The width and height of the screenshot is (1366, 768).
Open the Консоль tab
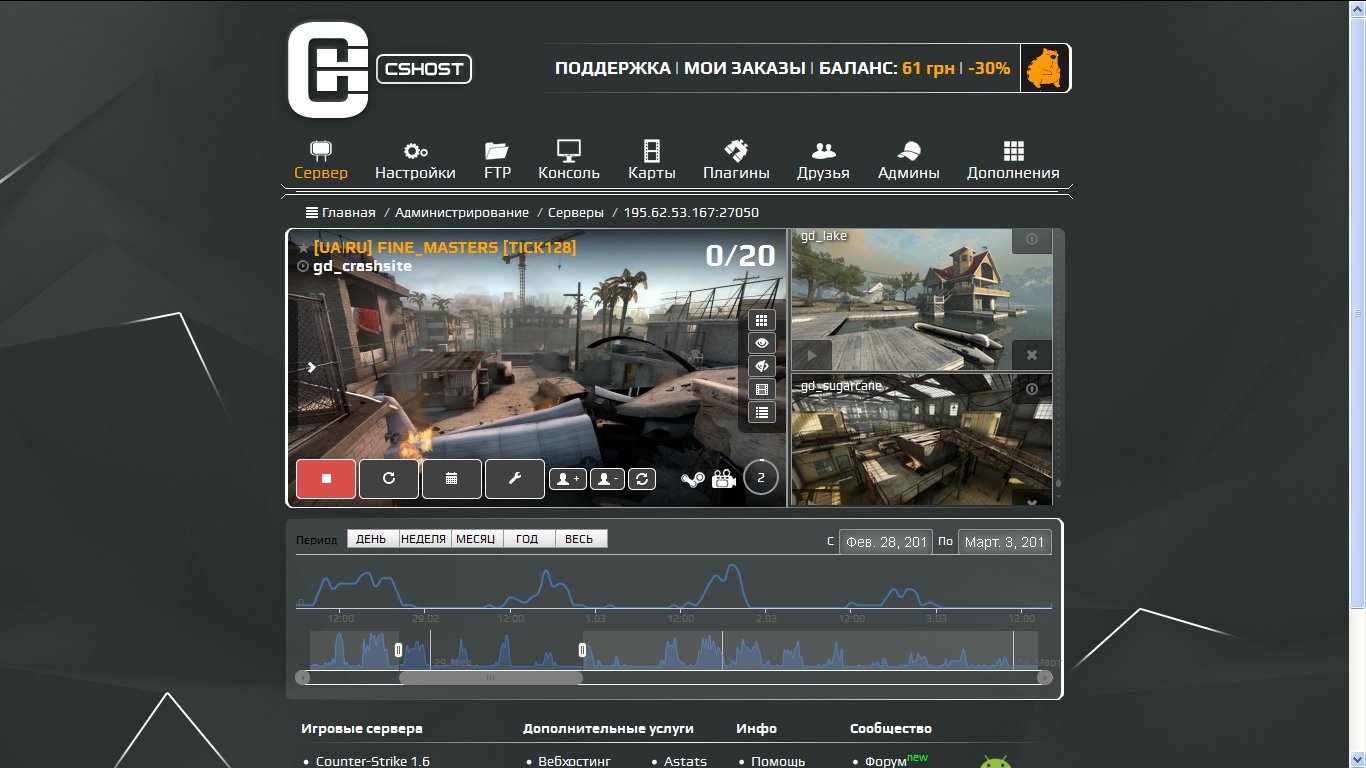tap(569, 160)
